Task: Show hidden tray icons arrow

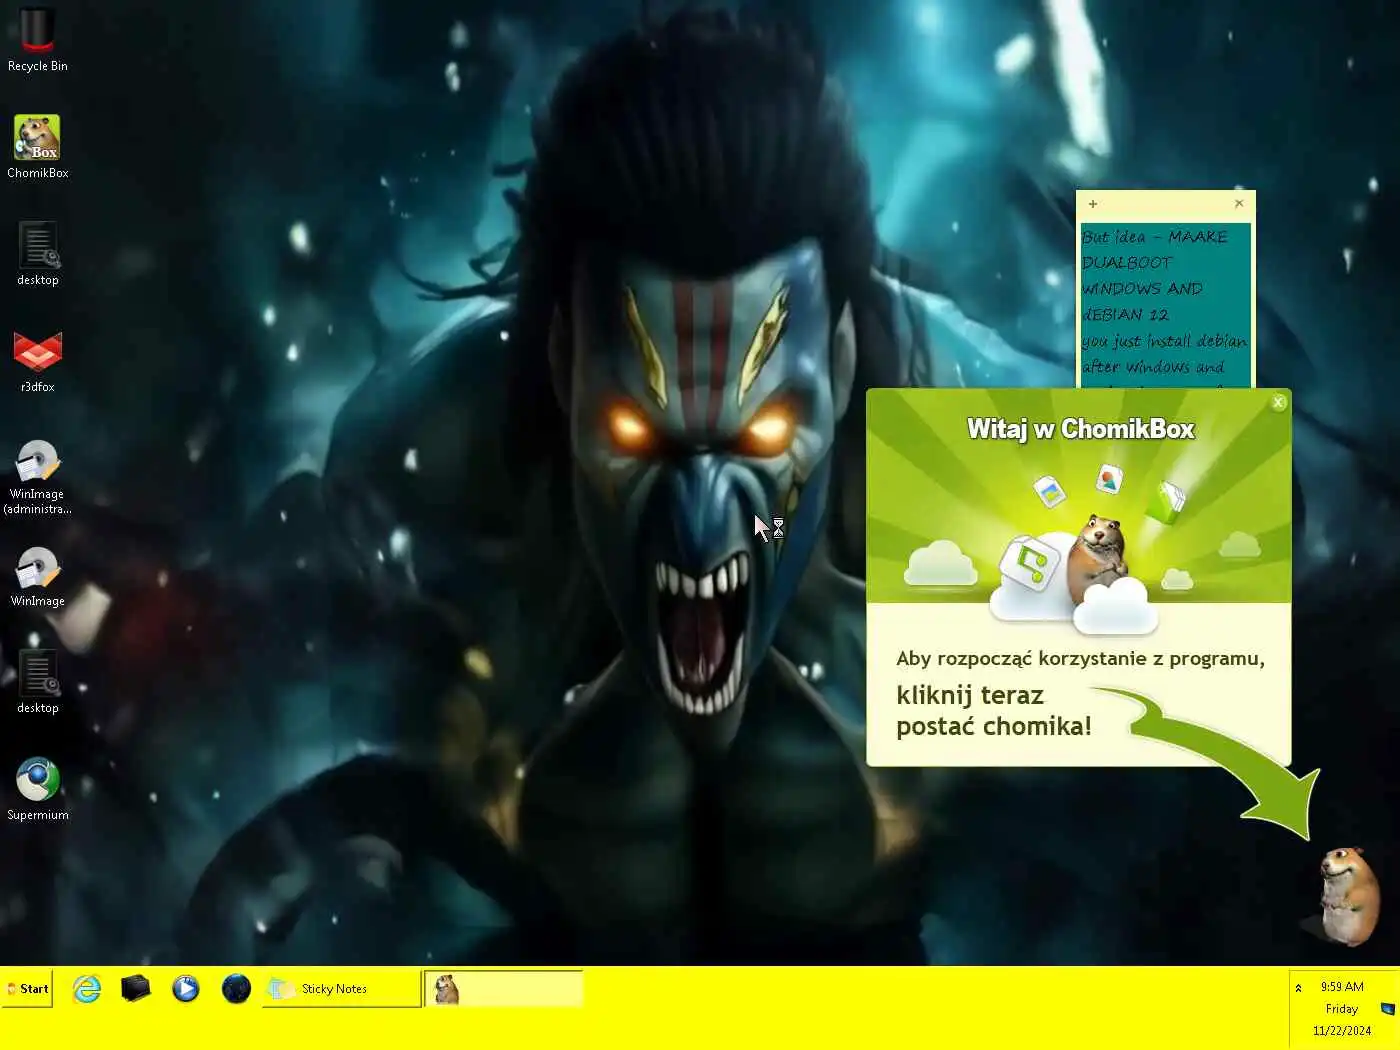Action: 1298,988
